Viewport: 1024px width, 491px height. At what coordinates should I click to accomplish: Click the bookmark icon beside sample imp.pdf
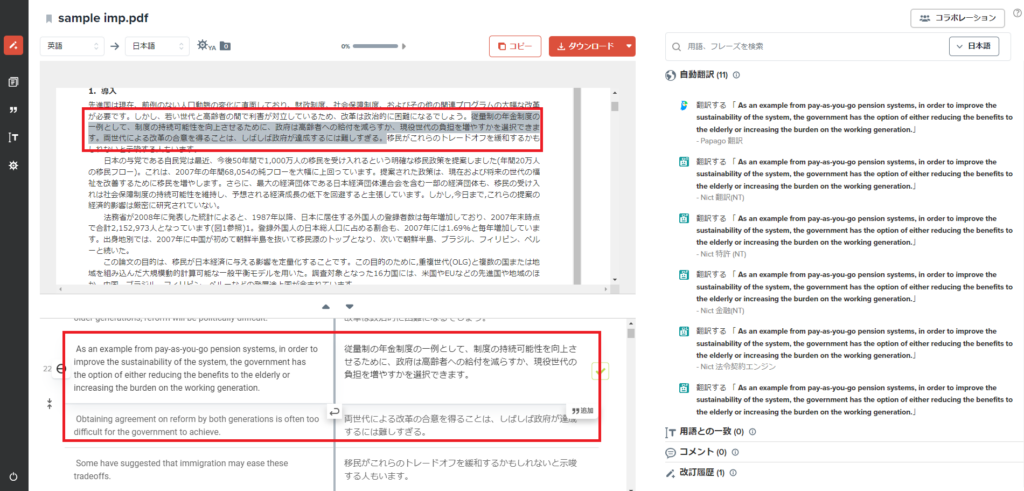[49, 18]
